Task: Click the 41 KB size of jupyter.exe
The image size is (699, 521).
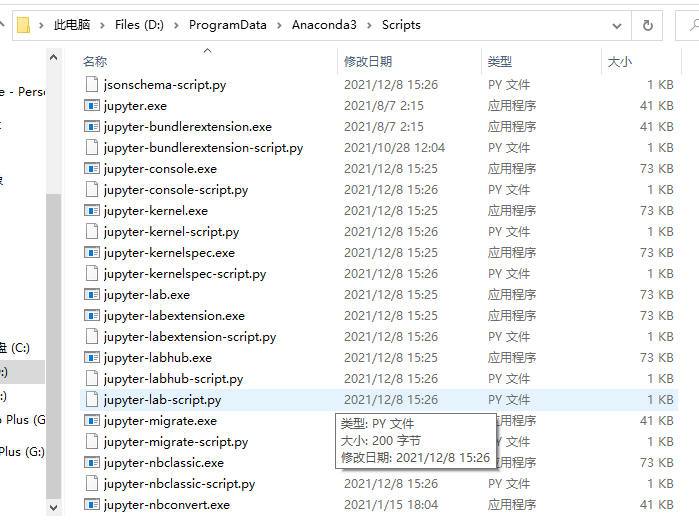Action: click(657, 106)
